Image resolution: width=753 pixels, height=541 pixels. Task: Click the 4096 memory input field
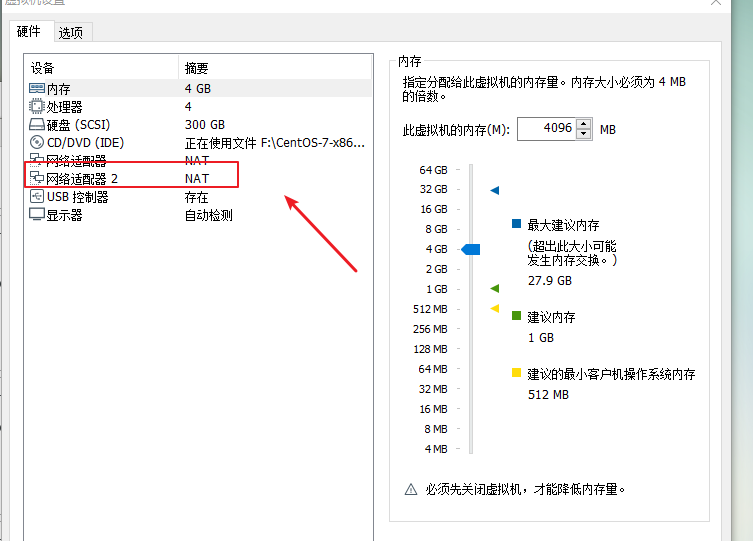tap(547, 129)
